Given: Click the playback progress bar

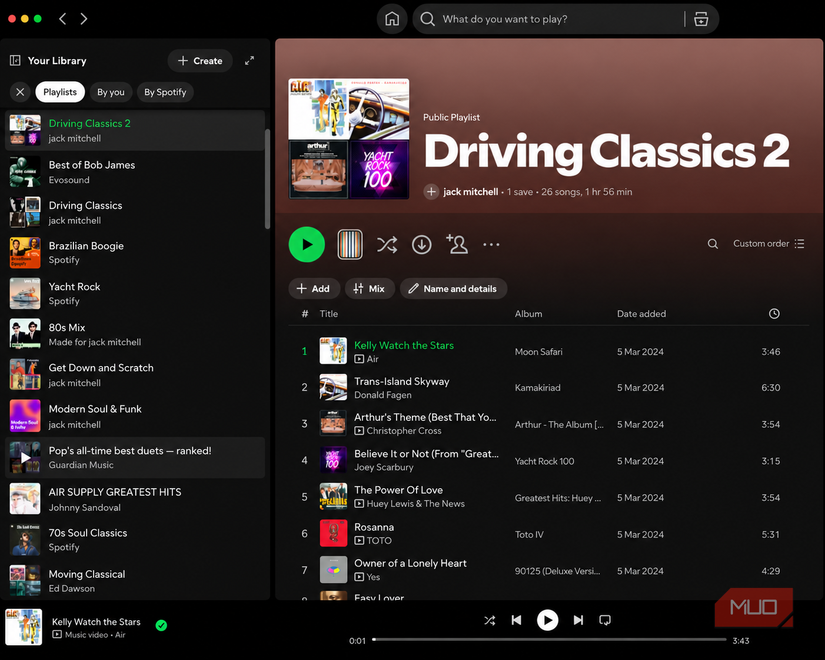Looking at the screenshot, I should pos(549,640).
